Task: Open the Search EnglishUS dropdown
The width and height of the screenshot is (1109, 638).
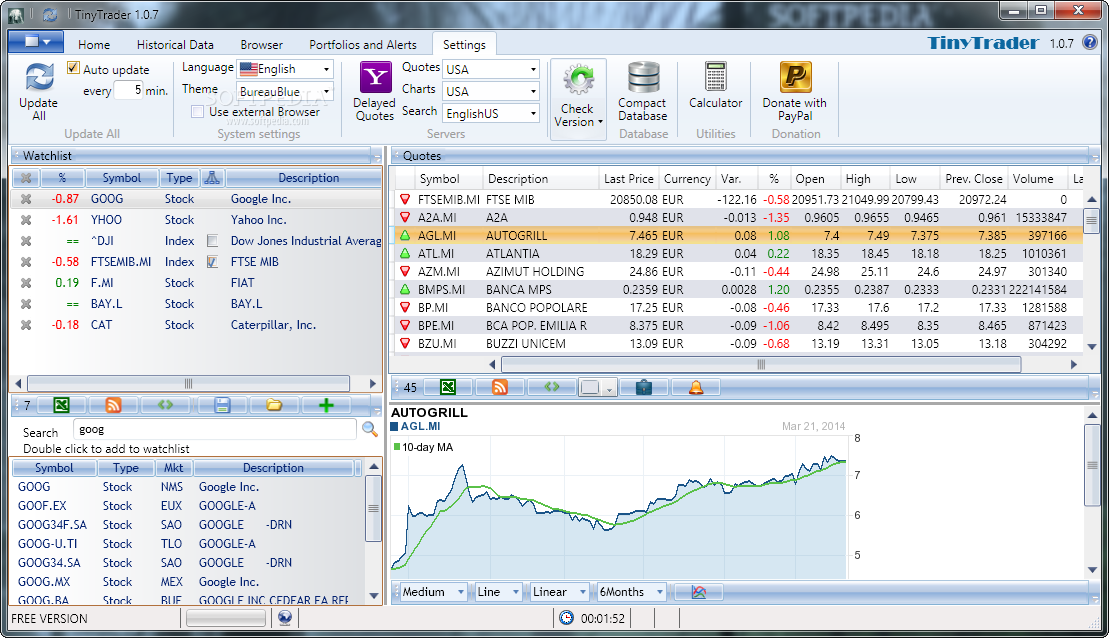Action: [x=491, y=113]
